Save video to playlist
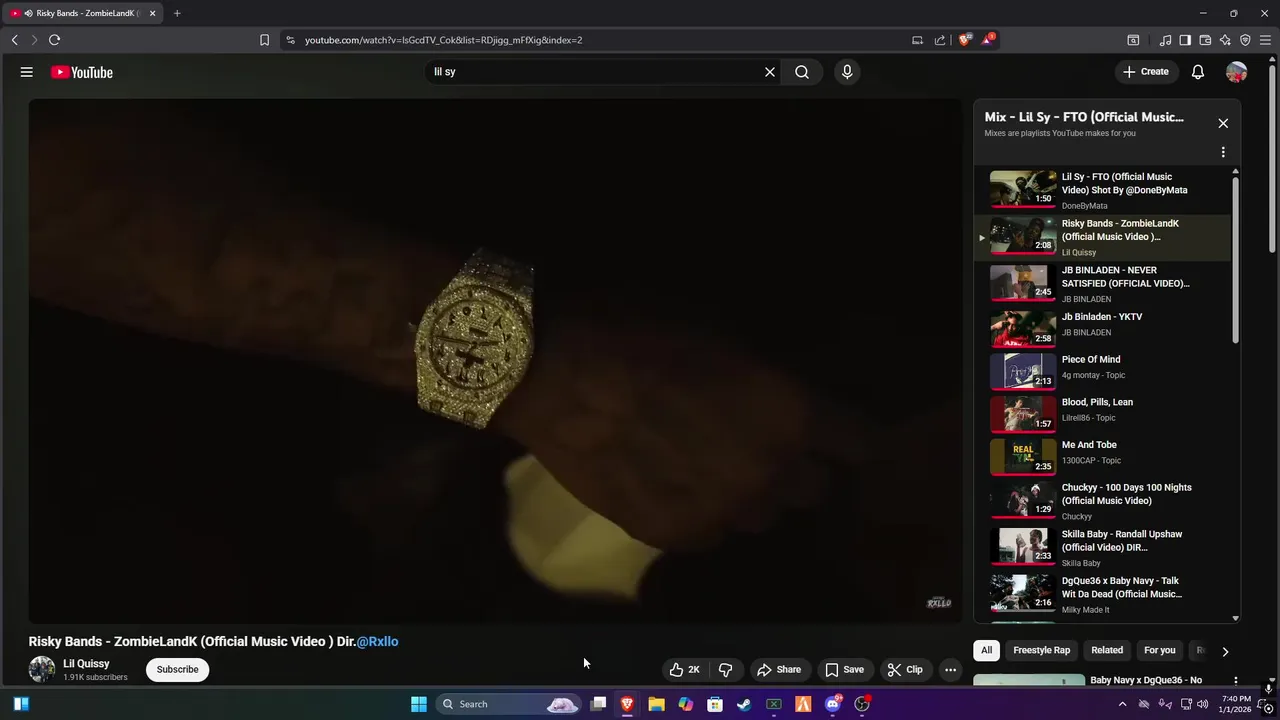 coord(844,670)
